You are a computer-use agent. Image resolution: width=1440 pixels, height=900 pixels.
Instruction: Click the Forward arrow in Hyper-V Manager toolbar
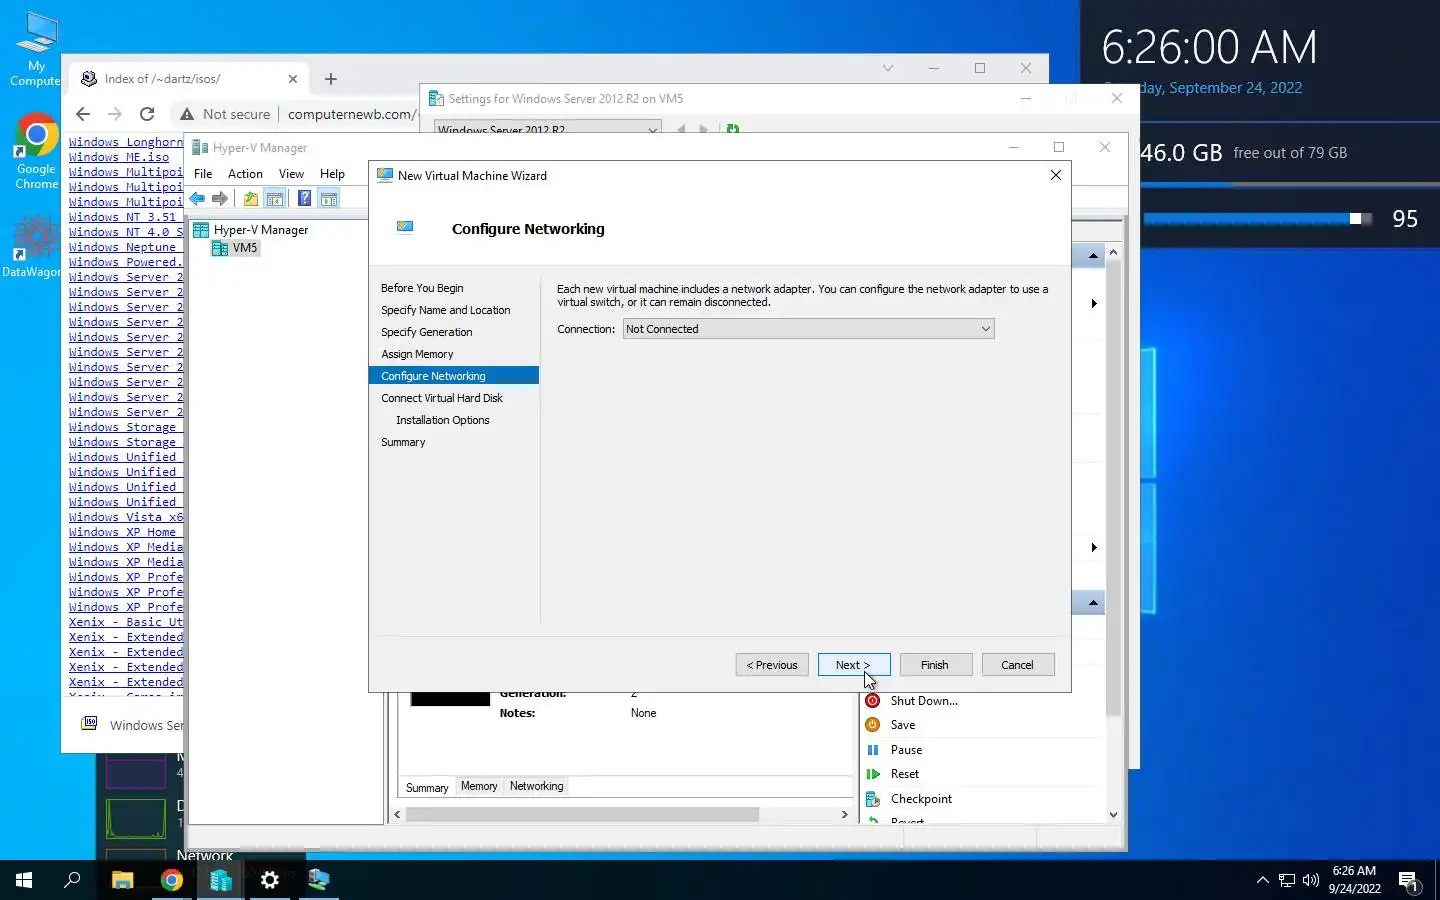[x=220, y=199]
